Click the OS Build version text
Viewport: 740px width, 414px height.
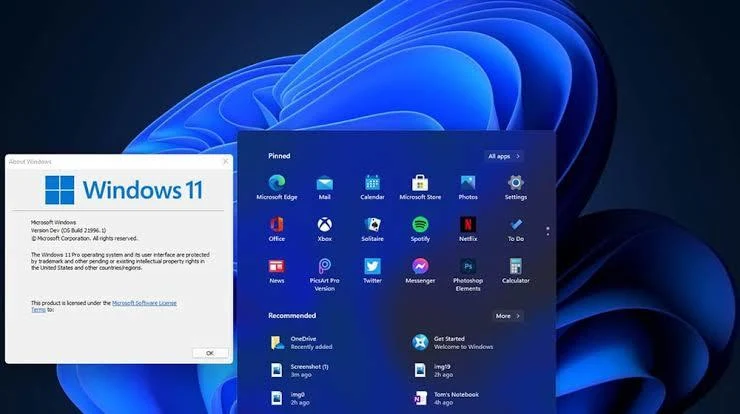click(x=68, y=230)
